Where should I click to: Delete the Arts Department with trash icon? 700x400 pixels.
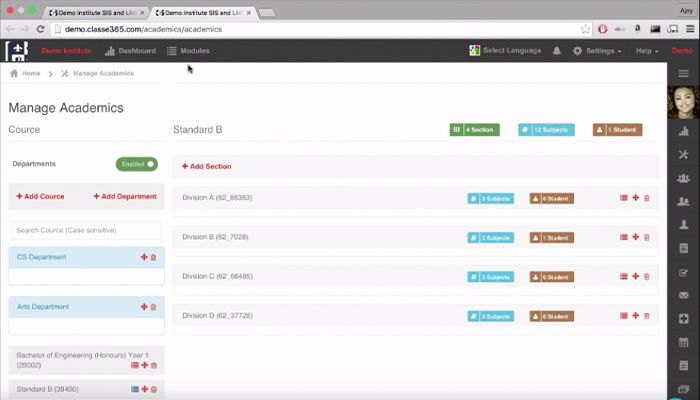pyautogui.click(x=154, y=307)
